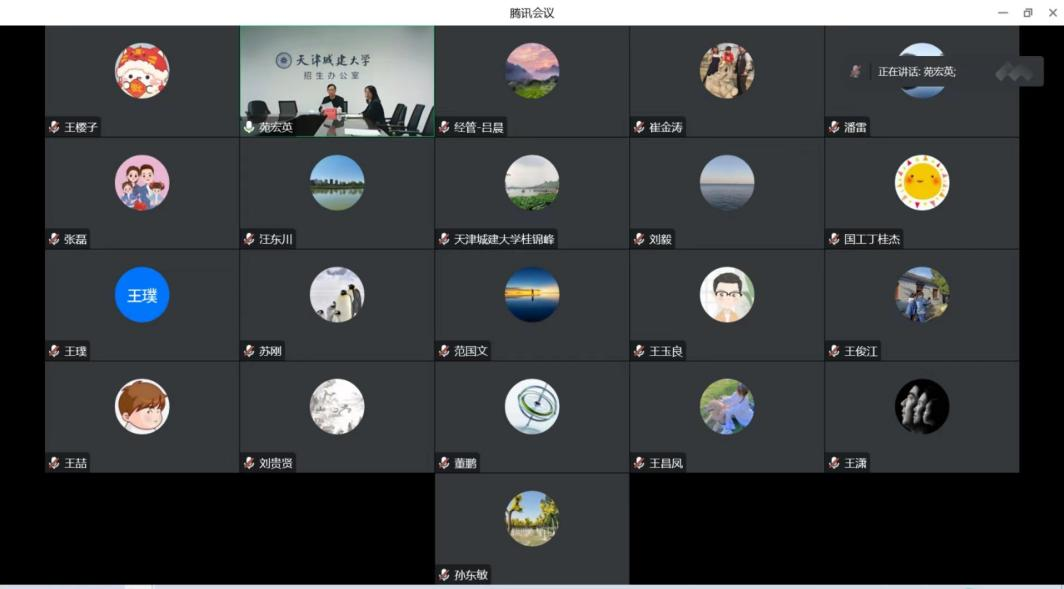The width and height of the screenshot is (1064, 589).
Task: Click the muted mic icon beside 王昌凤
Action: point(639,463)
